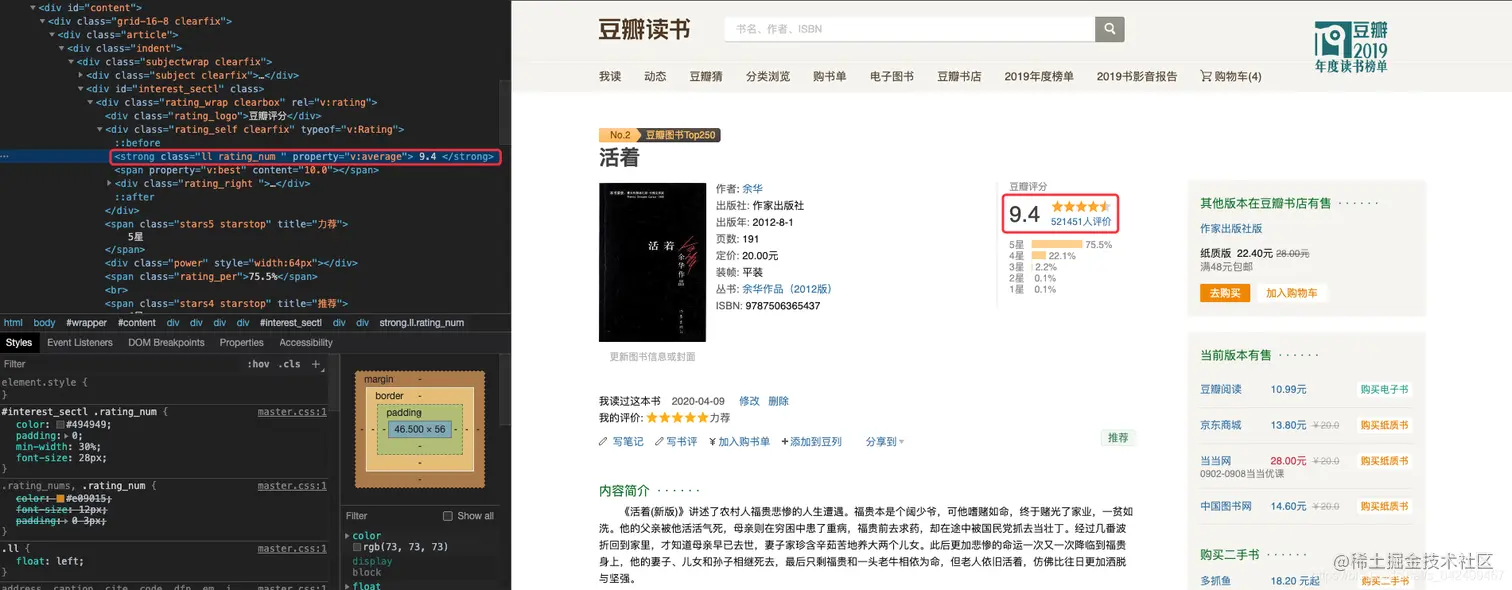Click the add new style rule plus icon
1512x590 pixels.
click(316, 364)
